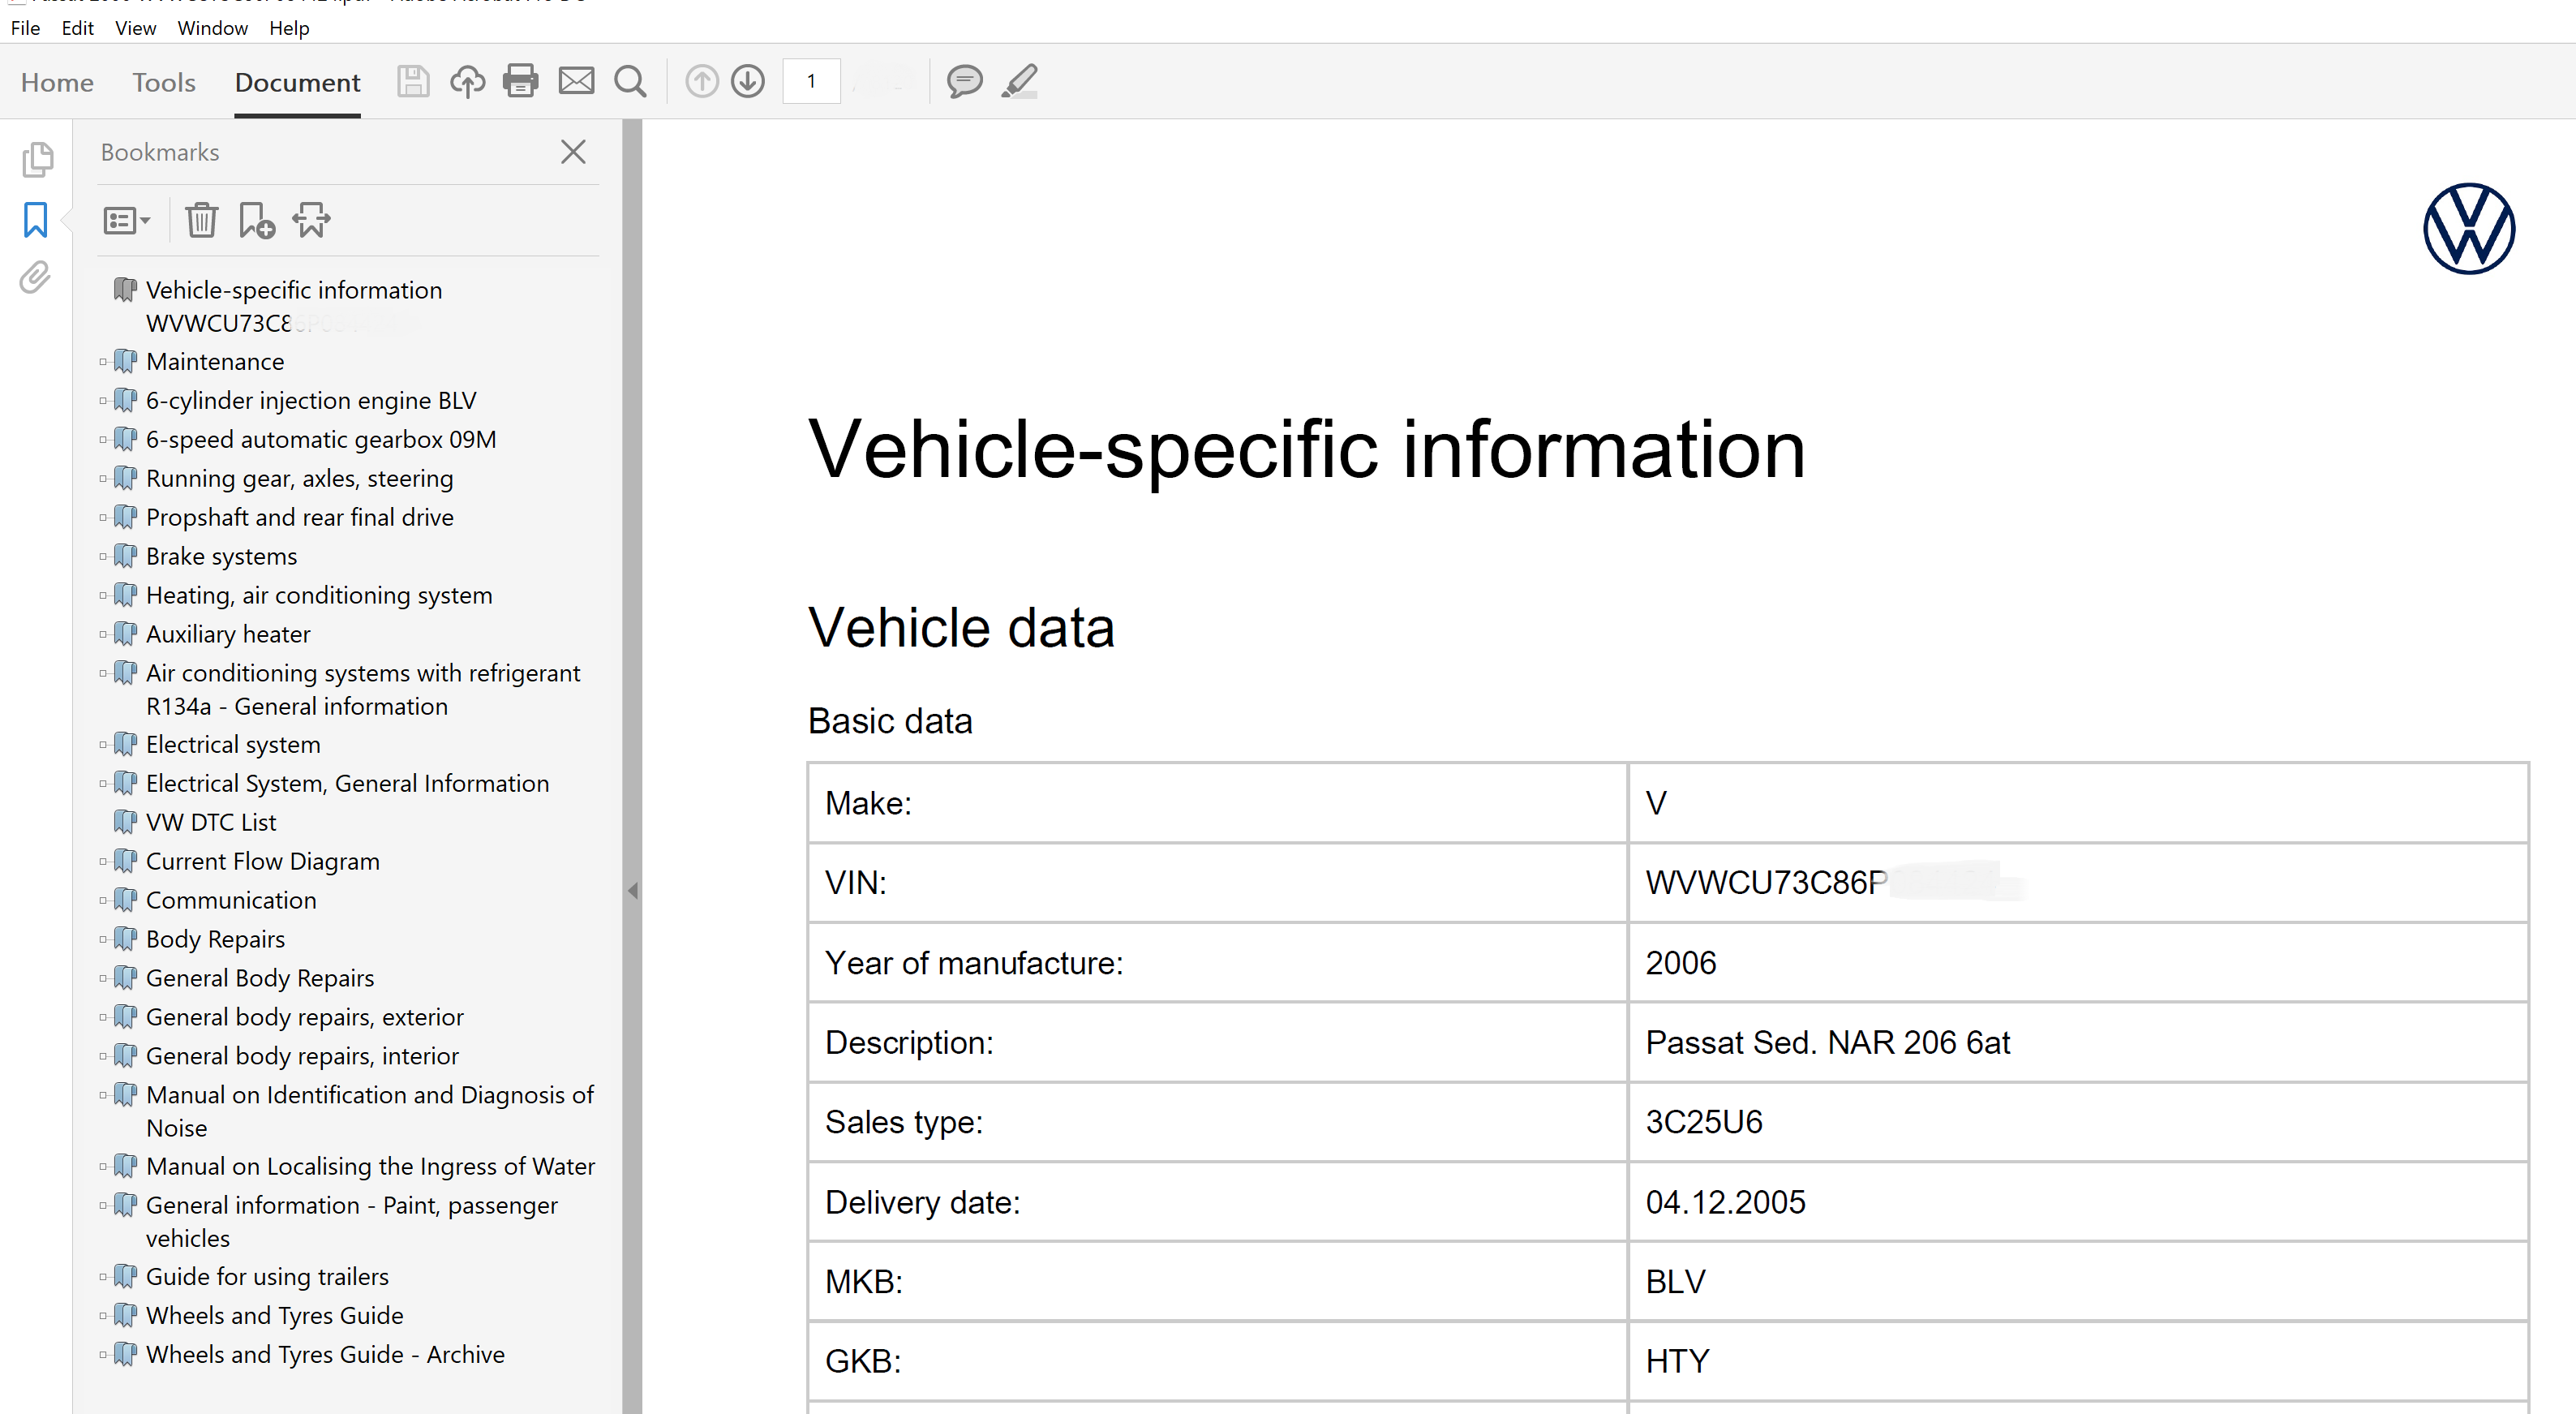
Task: Expand Current Flow Diagram bookmark
Action: 103,862
